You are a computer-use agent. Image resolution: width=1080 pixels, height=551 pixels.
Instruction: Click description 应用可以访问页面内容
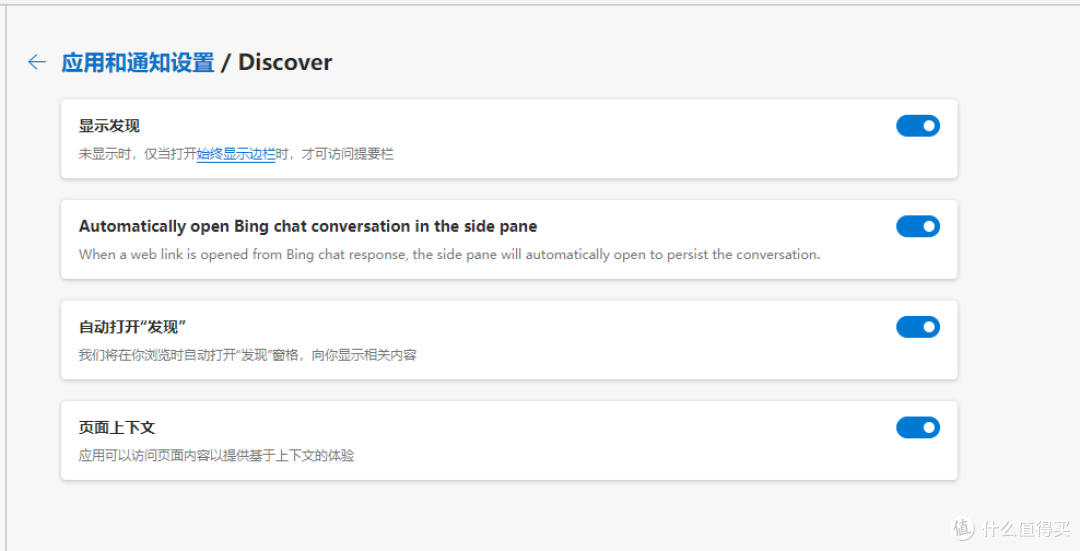pos(216,456)
